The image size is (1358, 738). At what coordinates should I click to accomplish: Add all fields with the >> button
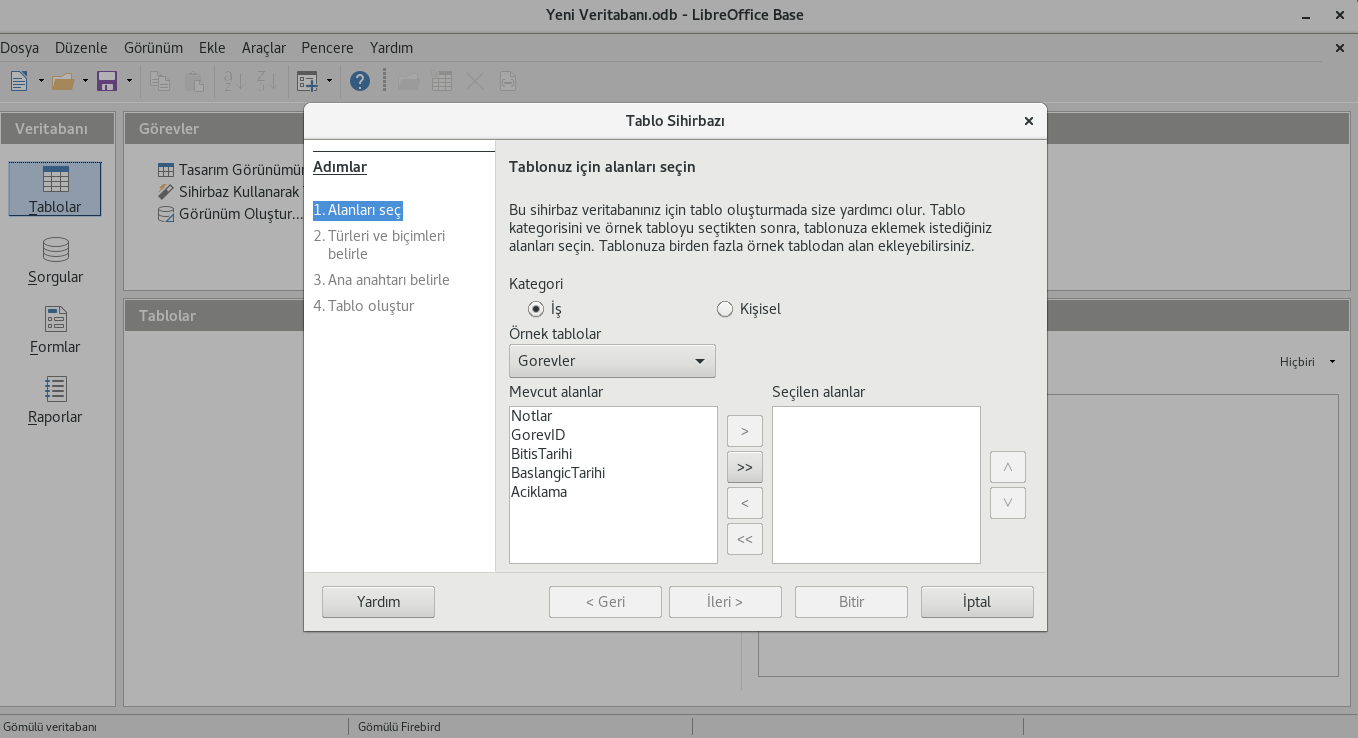click(x=745, y=467)
